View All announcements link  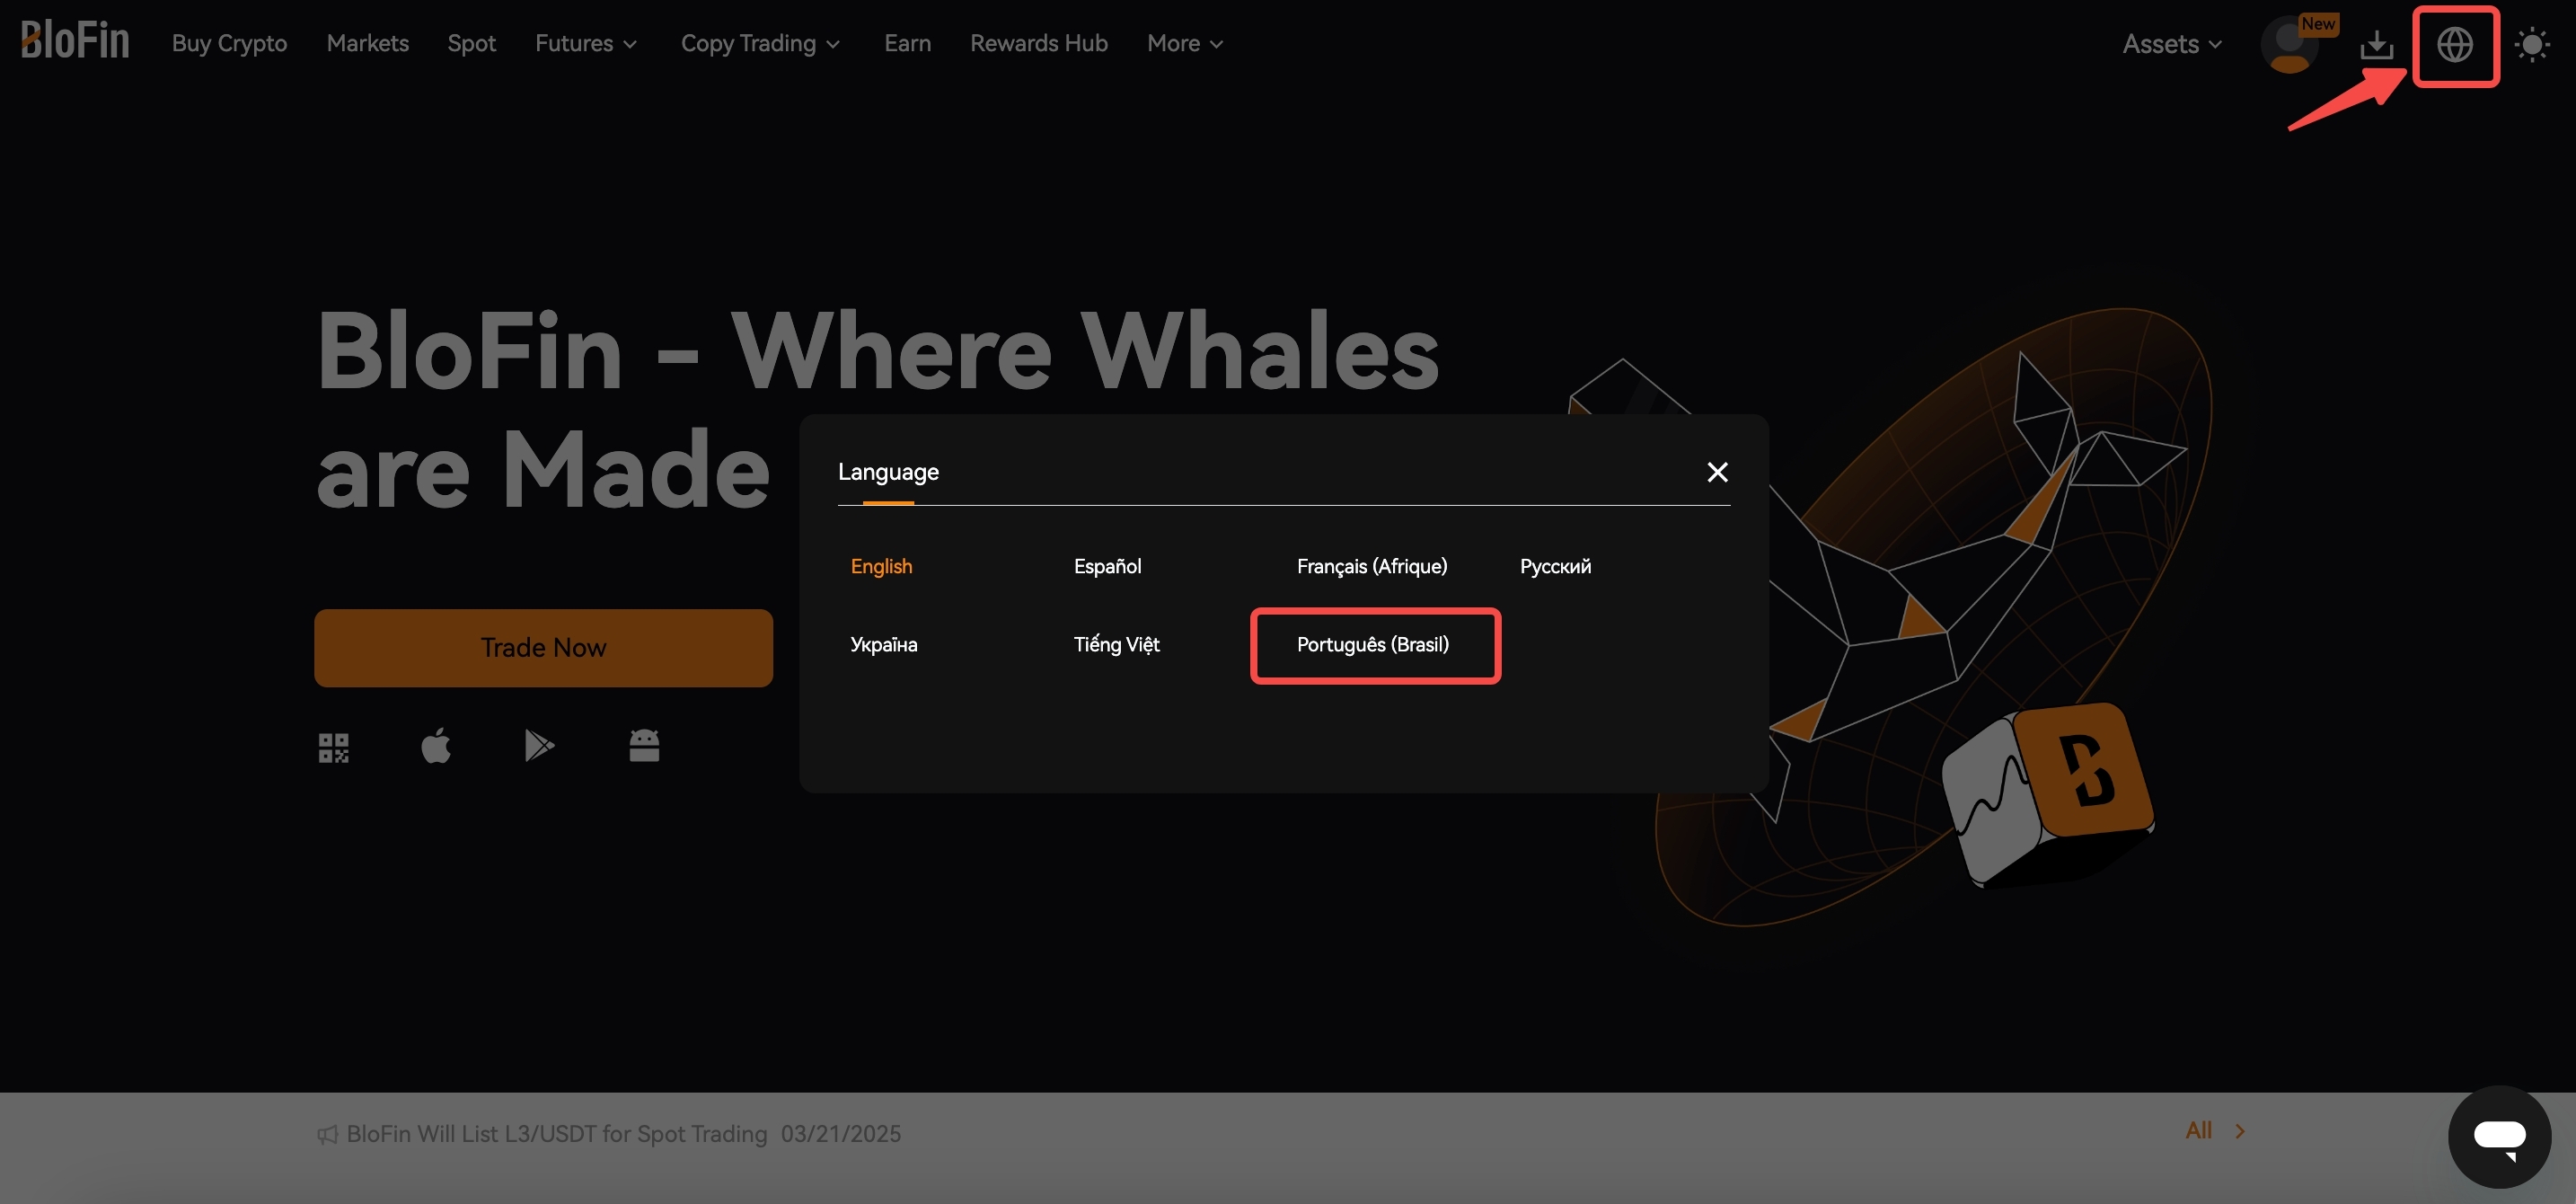click(x=2198, y=1130)
